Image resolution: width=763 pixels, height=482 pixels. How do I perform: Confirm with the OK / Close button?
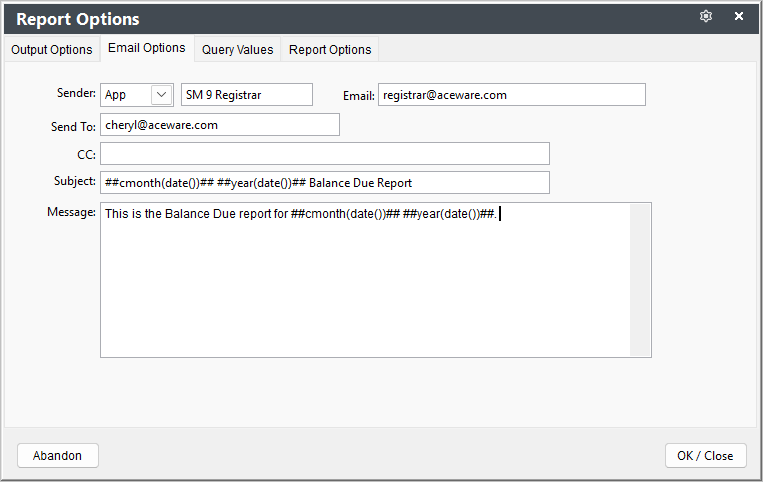[706, 456]
